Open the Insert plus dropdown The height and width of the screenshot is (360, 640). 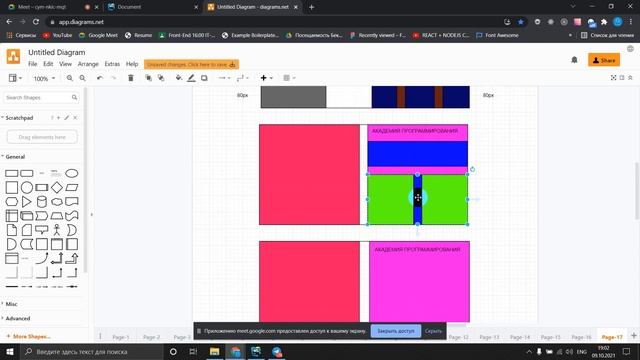tap(266, 78)
